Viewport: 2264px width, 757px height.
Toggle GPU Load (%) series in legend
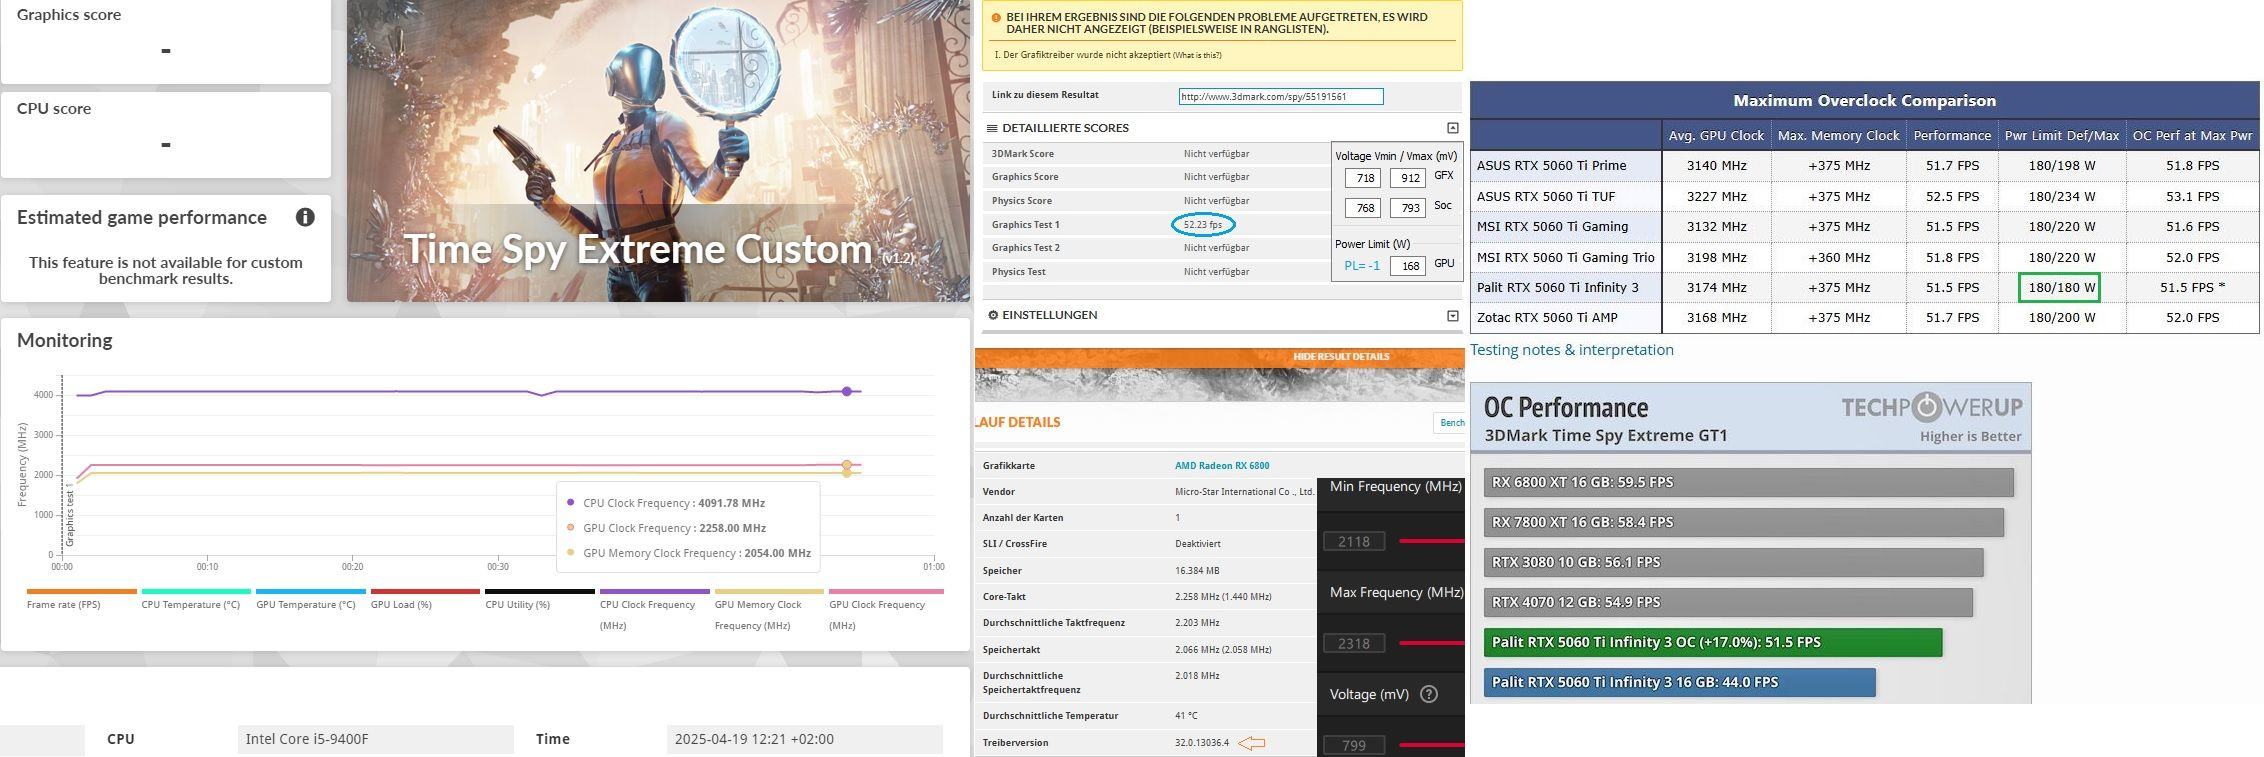click(x=425, y=599)
